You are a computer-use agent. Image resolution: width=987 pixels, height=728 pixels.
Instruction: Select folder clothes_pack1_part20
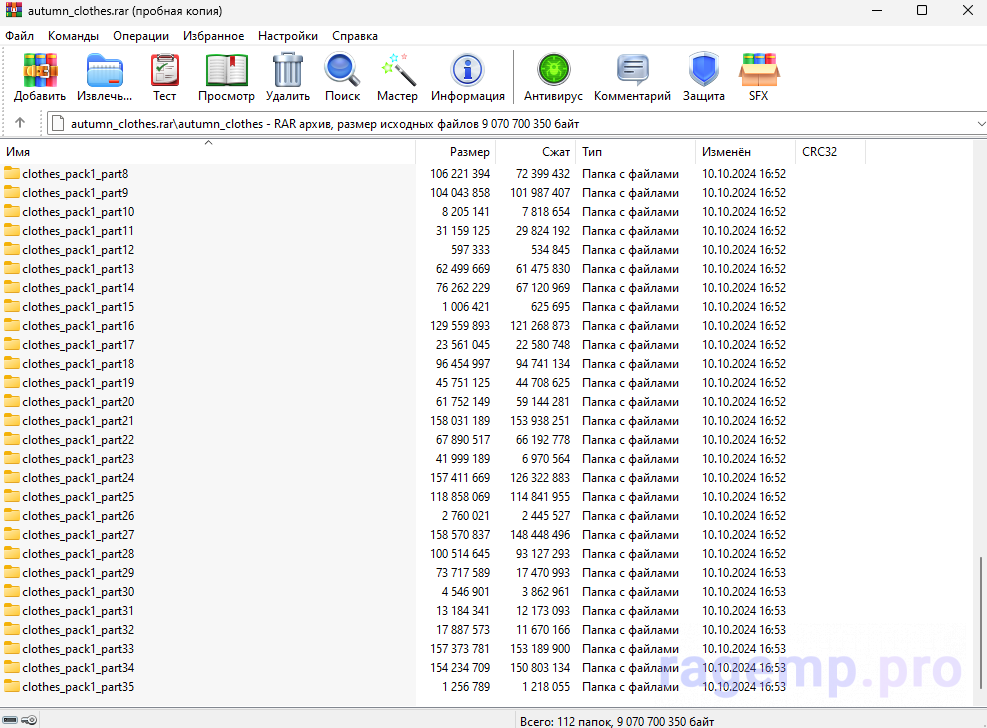pyautogui.click(x=78, y=401)
